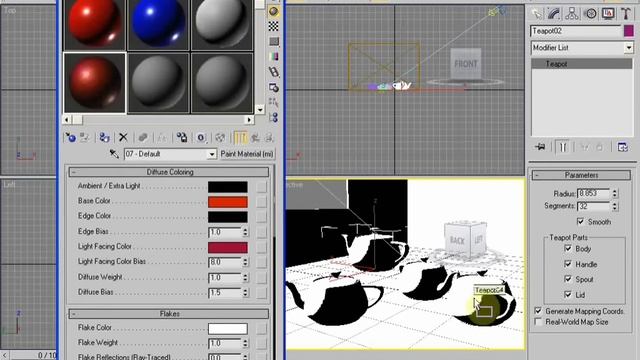Click the Paint Material (mi) button

coord(247,154)
